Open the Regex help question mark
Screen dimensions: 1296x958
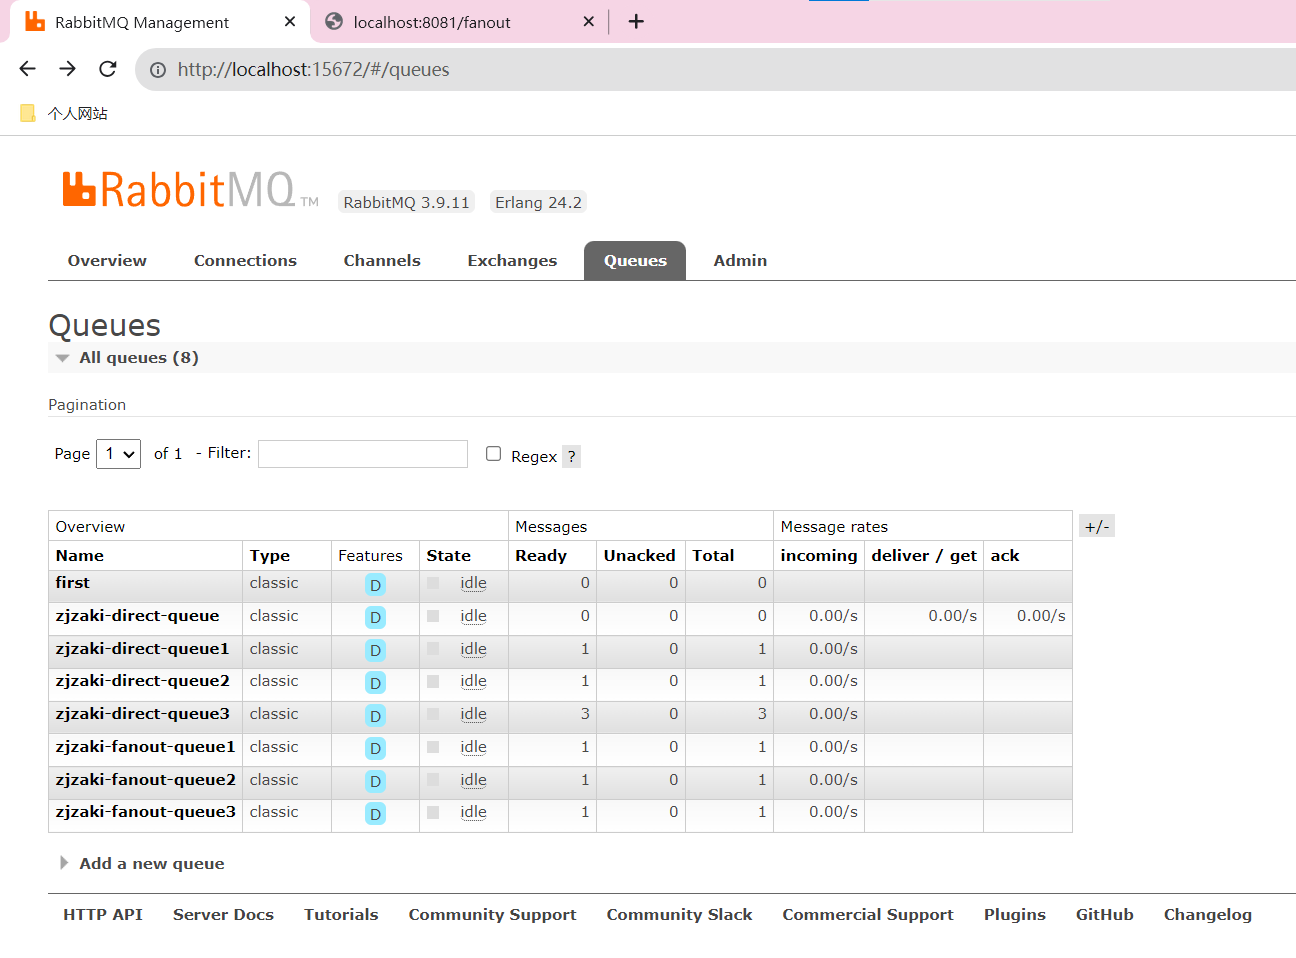click(x=571, y=456)
